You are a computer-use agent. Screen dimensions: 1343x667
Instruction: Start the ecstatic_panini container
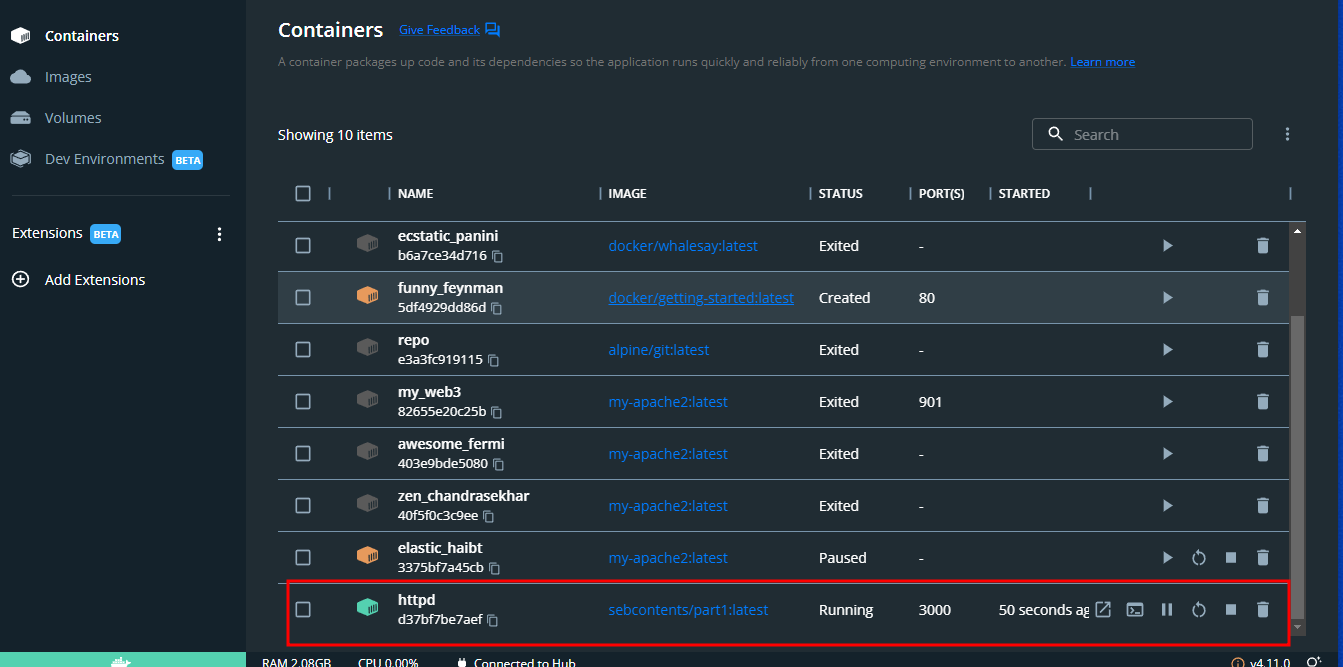click(x=1167, y=245)
